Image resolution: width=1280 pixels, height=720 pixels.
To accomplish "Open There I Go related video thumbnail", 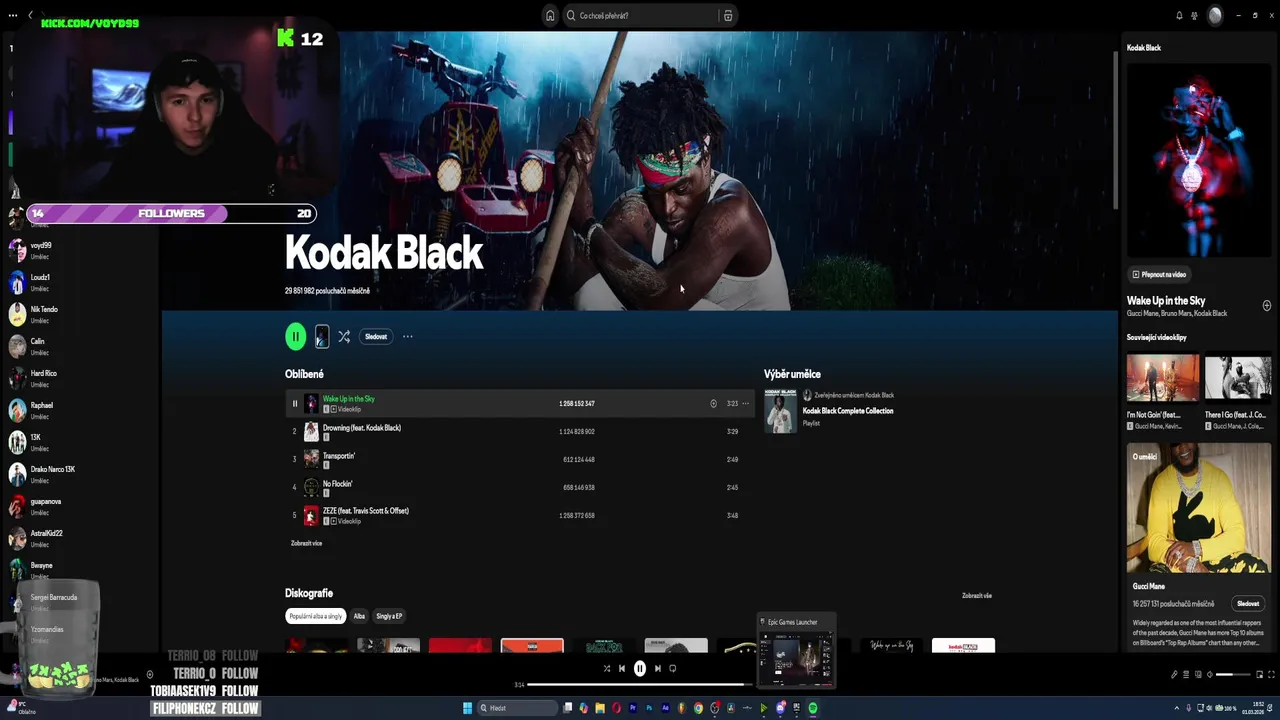I will pos(1238,378).
